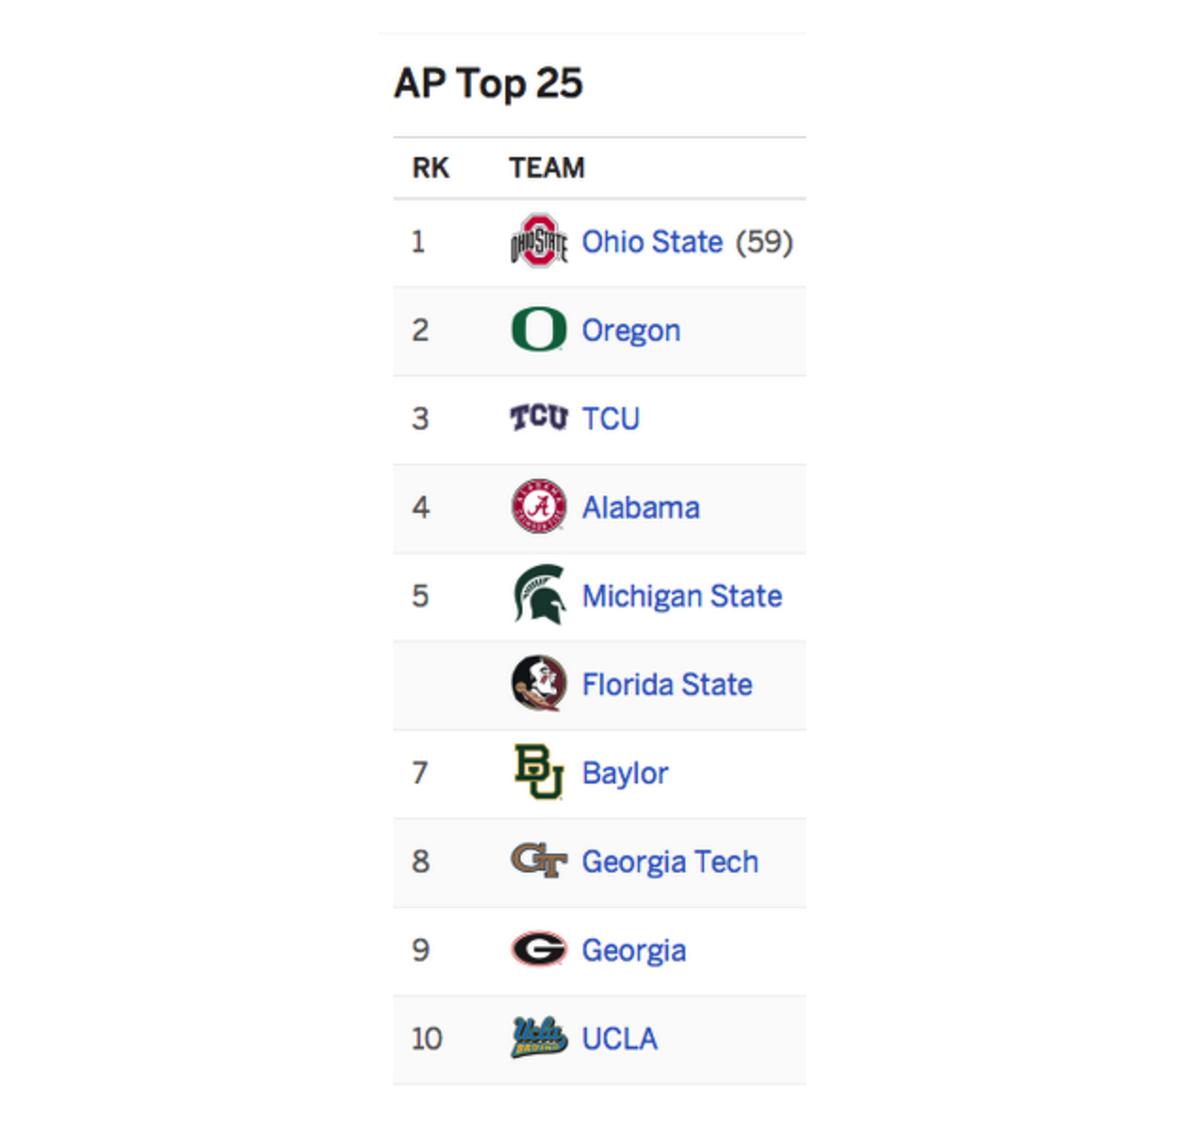Click the Alabama crimson circle logo
The height and width of the screenshot is (1128, 1200).
click(x=538, y=506)
